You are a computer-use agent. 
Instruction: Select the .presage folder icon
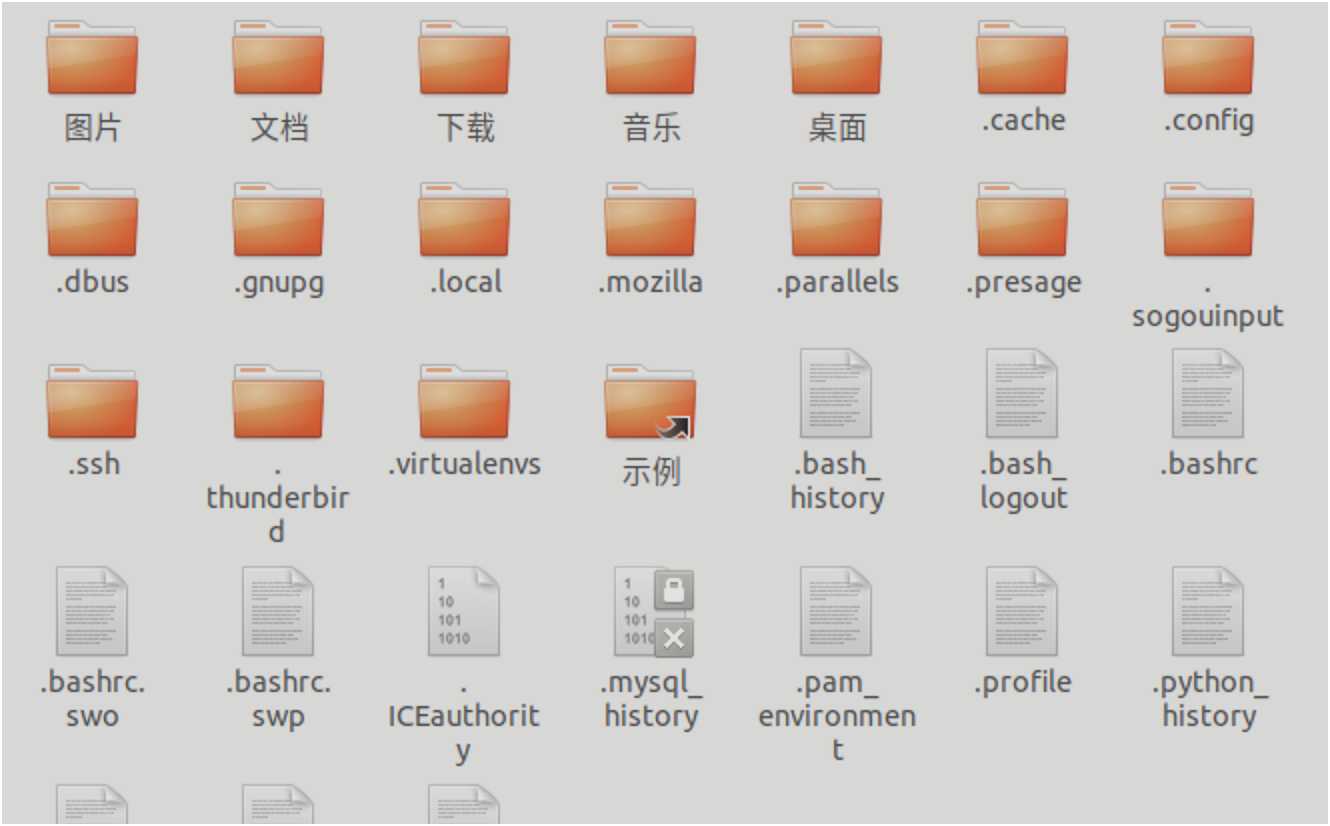(x=1022, y=219)
